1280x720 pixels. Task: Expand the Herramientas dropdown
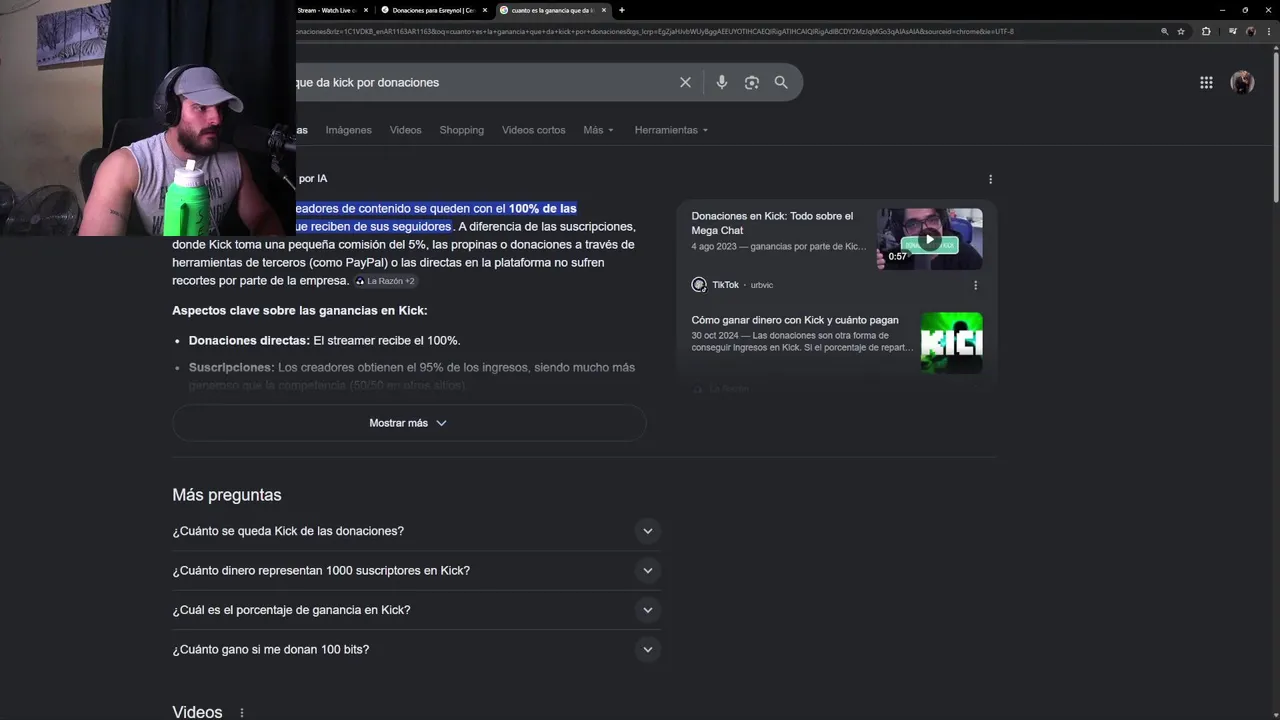(671, 130)
